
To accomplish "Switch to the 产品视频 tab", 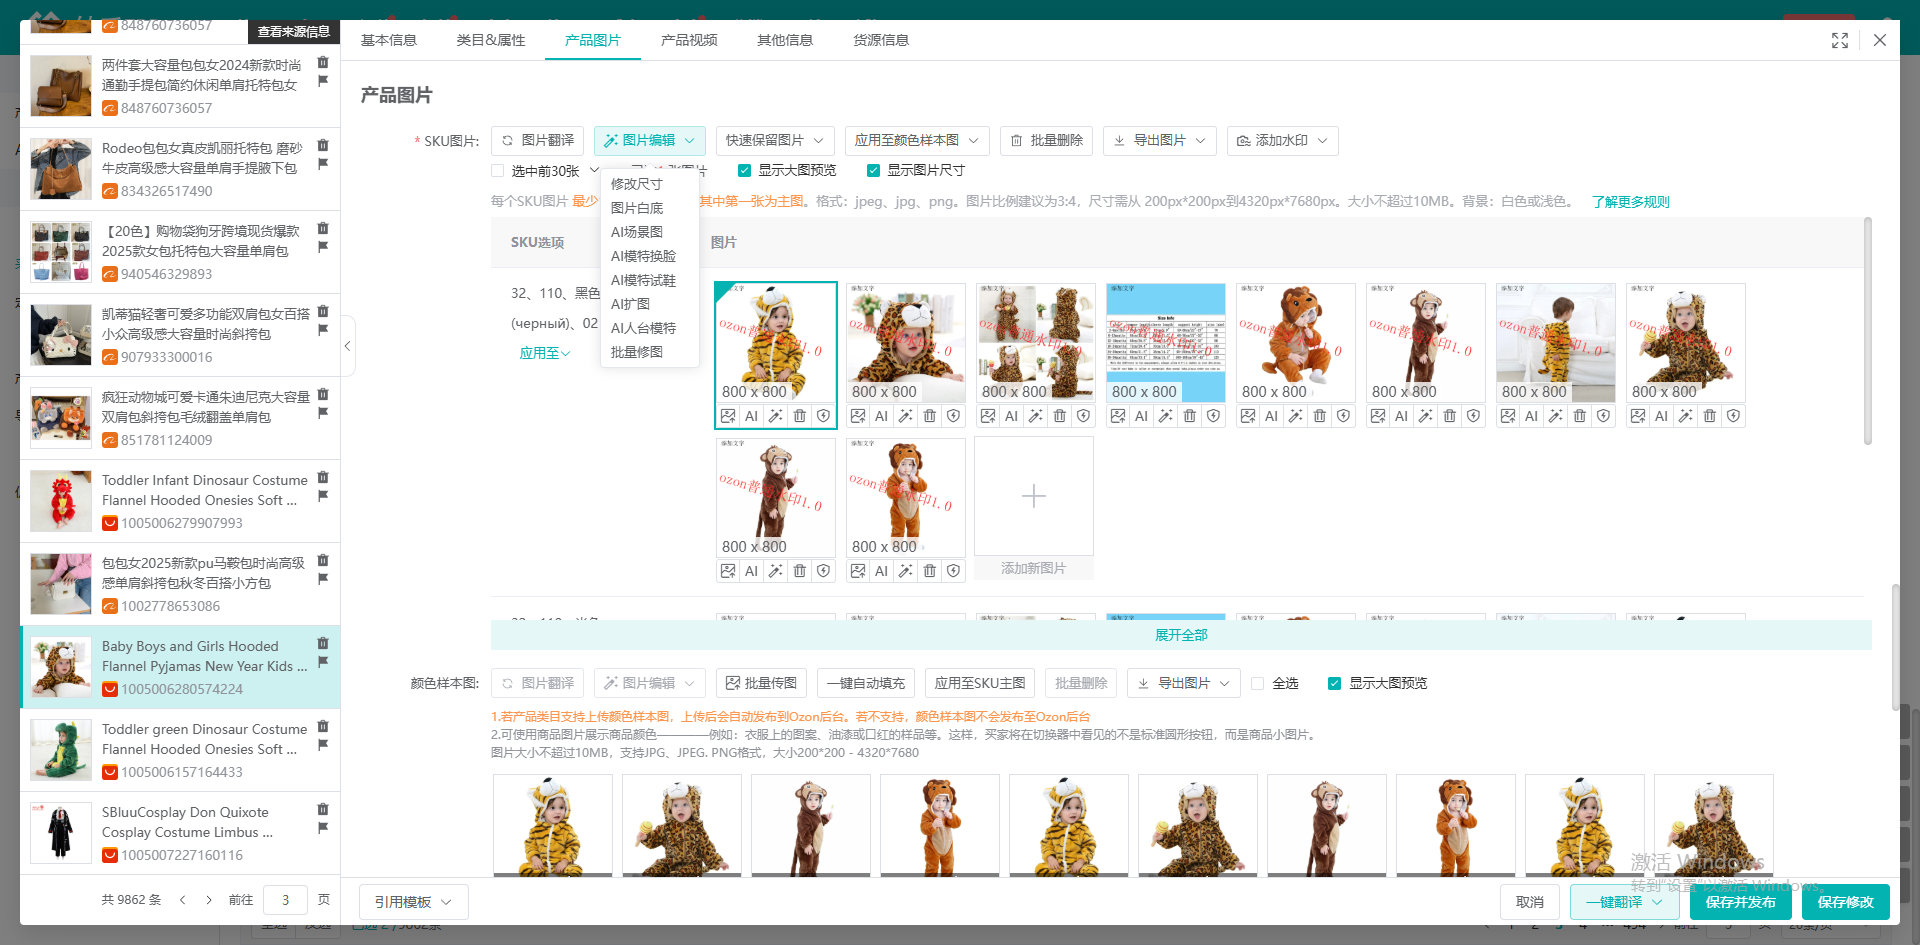I will tap(689, 40).
